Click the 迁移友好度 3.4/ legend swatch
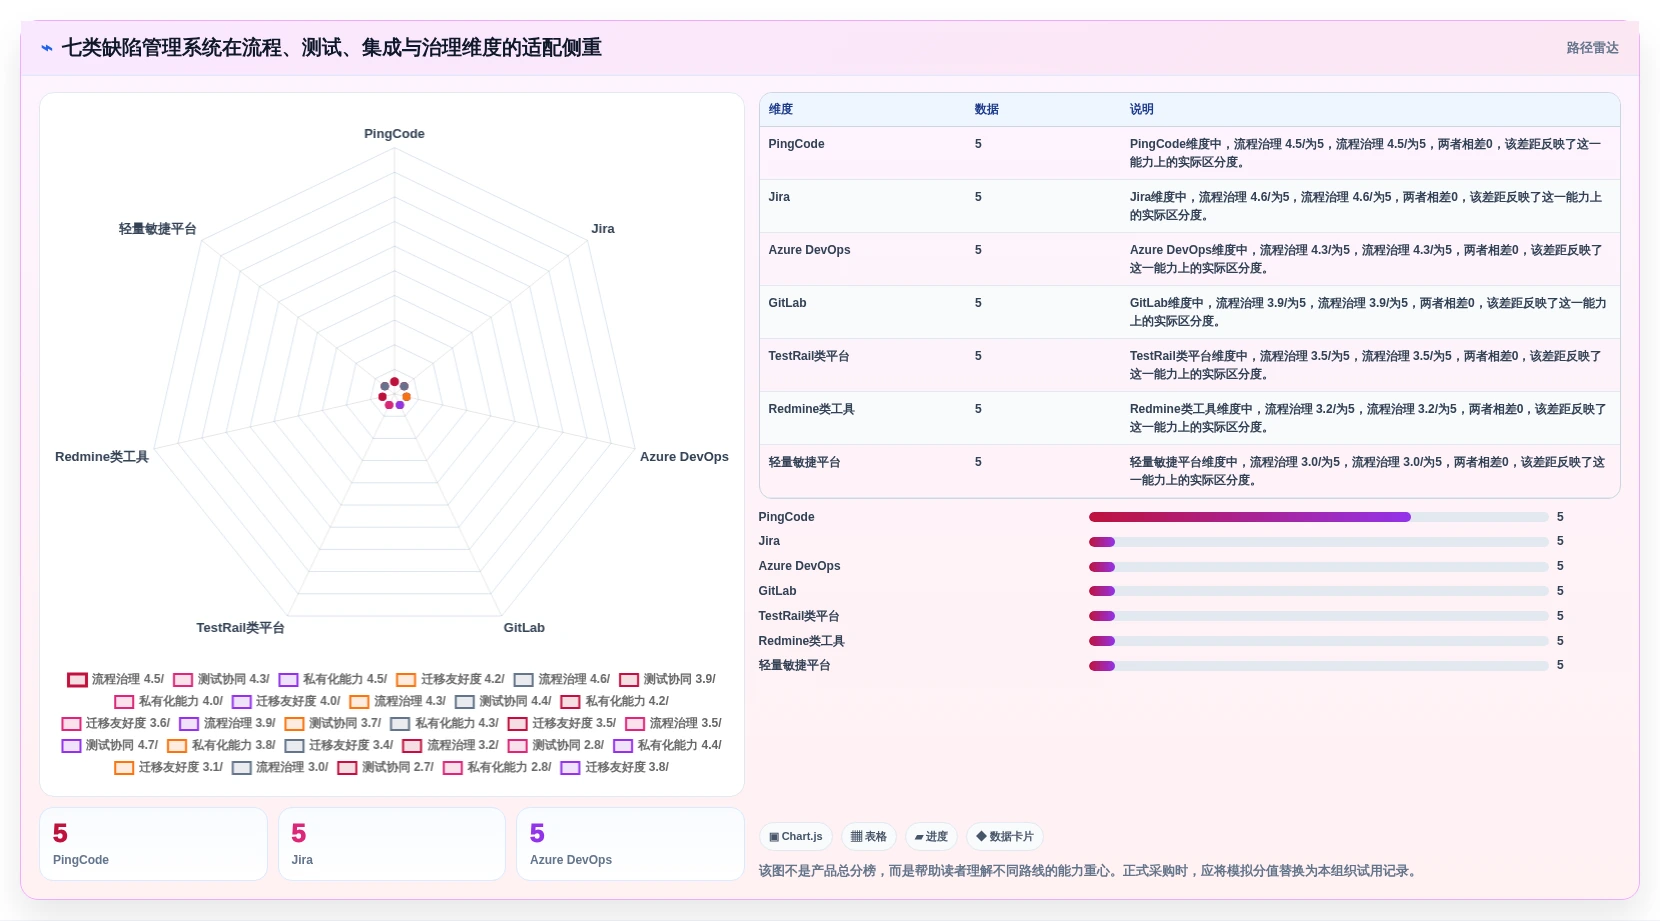The height and width of the screenshot is (921, 1660). [x=294, y=746]
